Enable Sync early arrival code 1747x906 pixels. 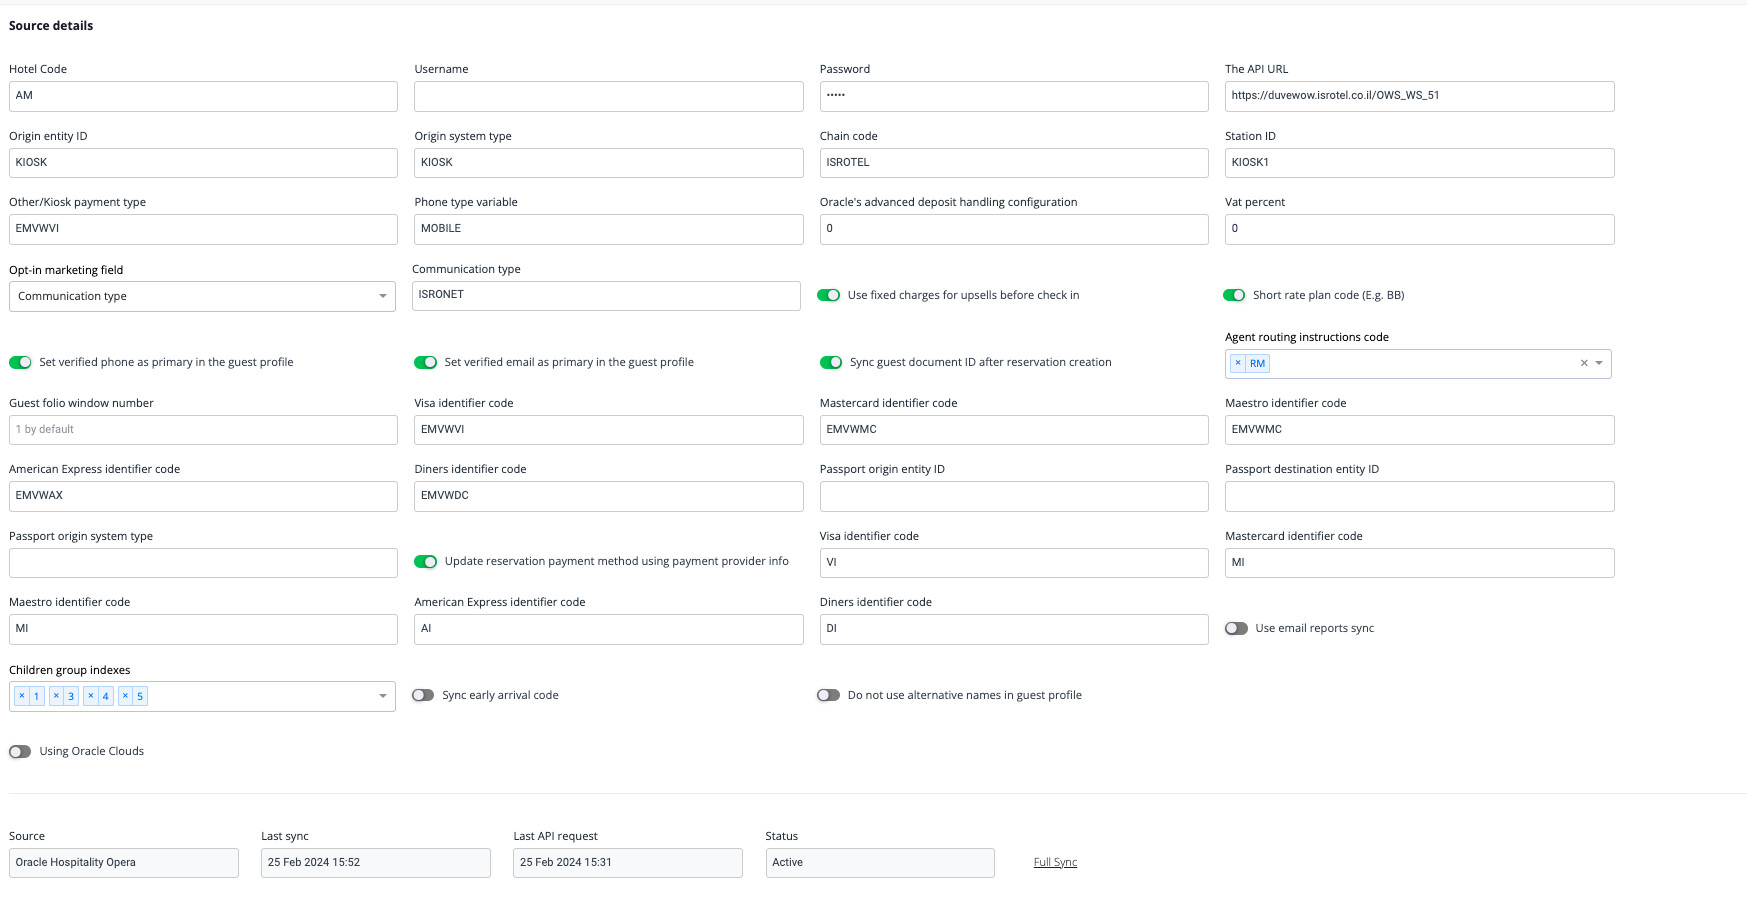click(423, 696)
